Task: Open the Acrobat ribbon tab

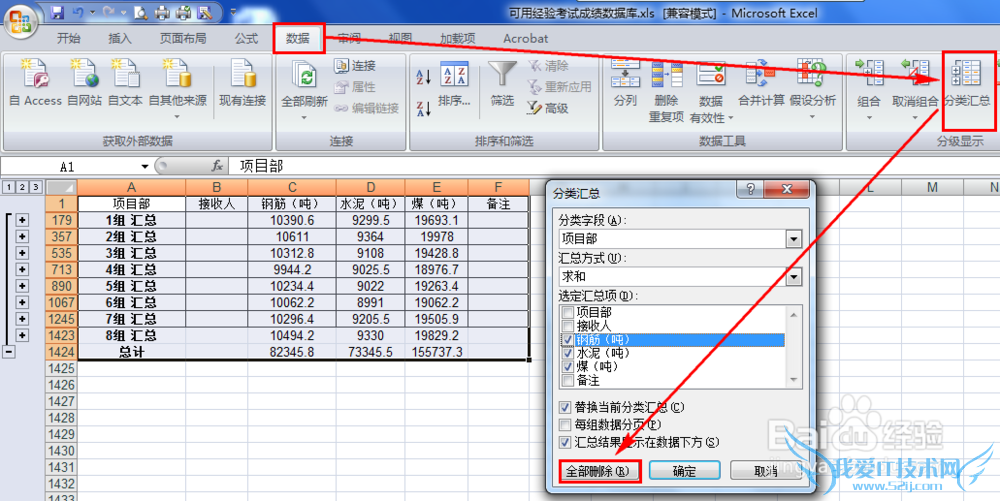Action: click(526, 39)
